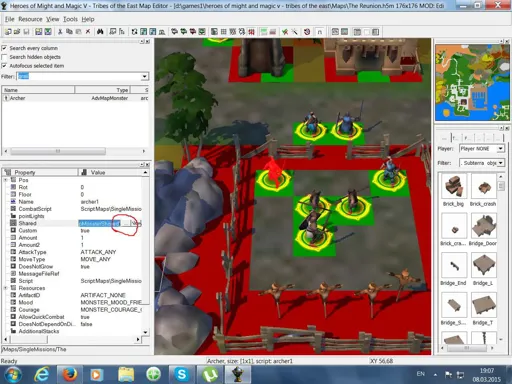Click the scissors cut icon

(60, 32)
